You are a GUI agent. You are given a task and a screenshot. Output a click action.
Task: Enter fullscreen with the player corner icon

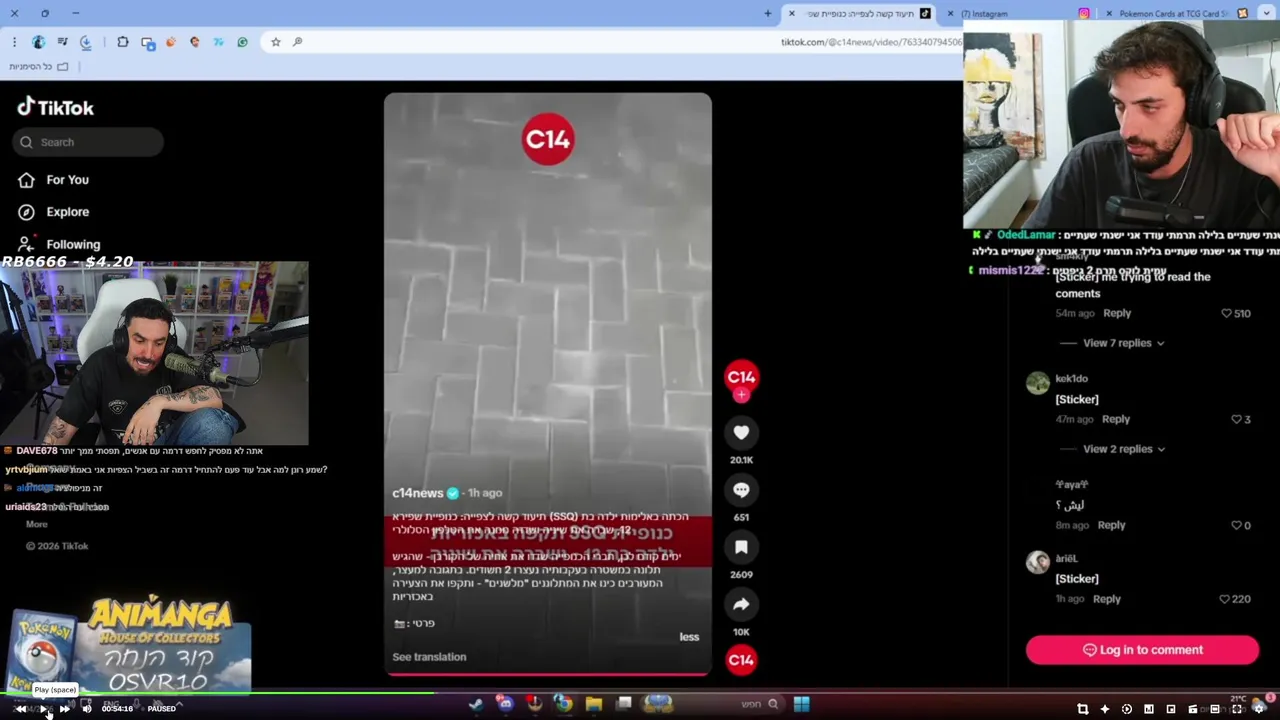pyautogui.click(x=1237, y=709)
